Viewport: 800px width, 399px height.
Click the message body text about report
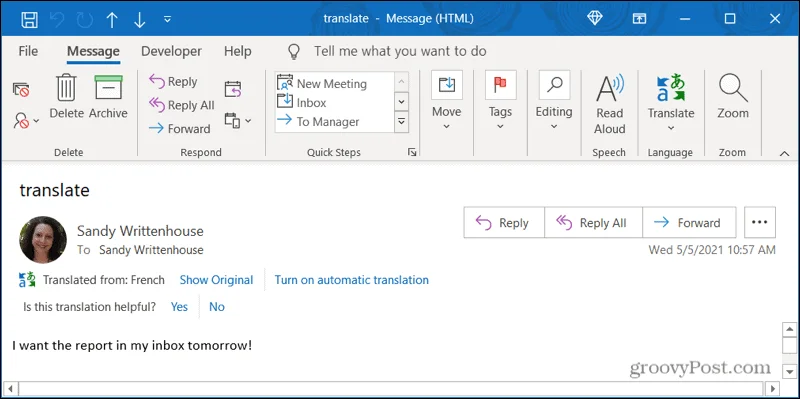pyautogui.click(x=132, y=346)
